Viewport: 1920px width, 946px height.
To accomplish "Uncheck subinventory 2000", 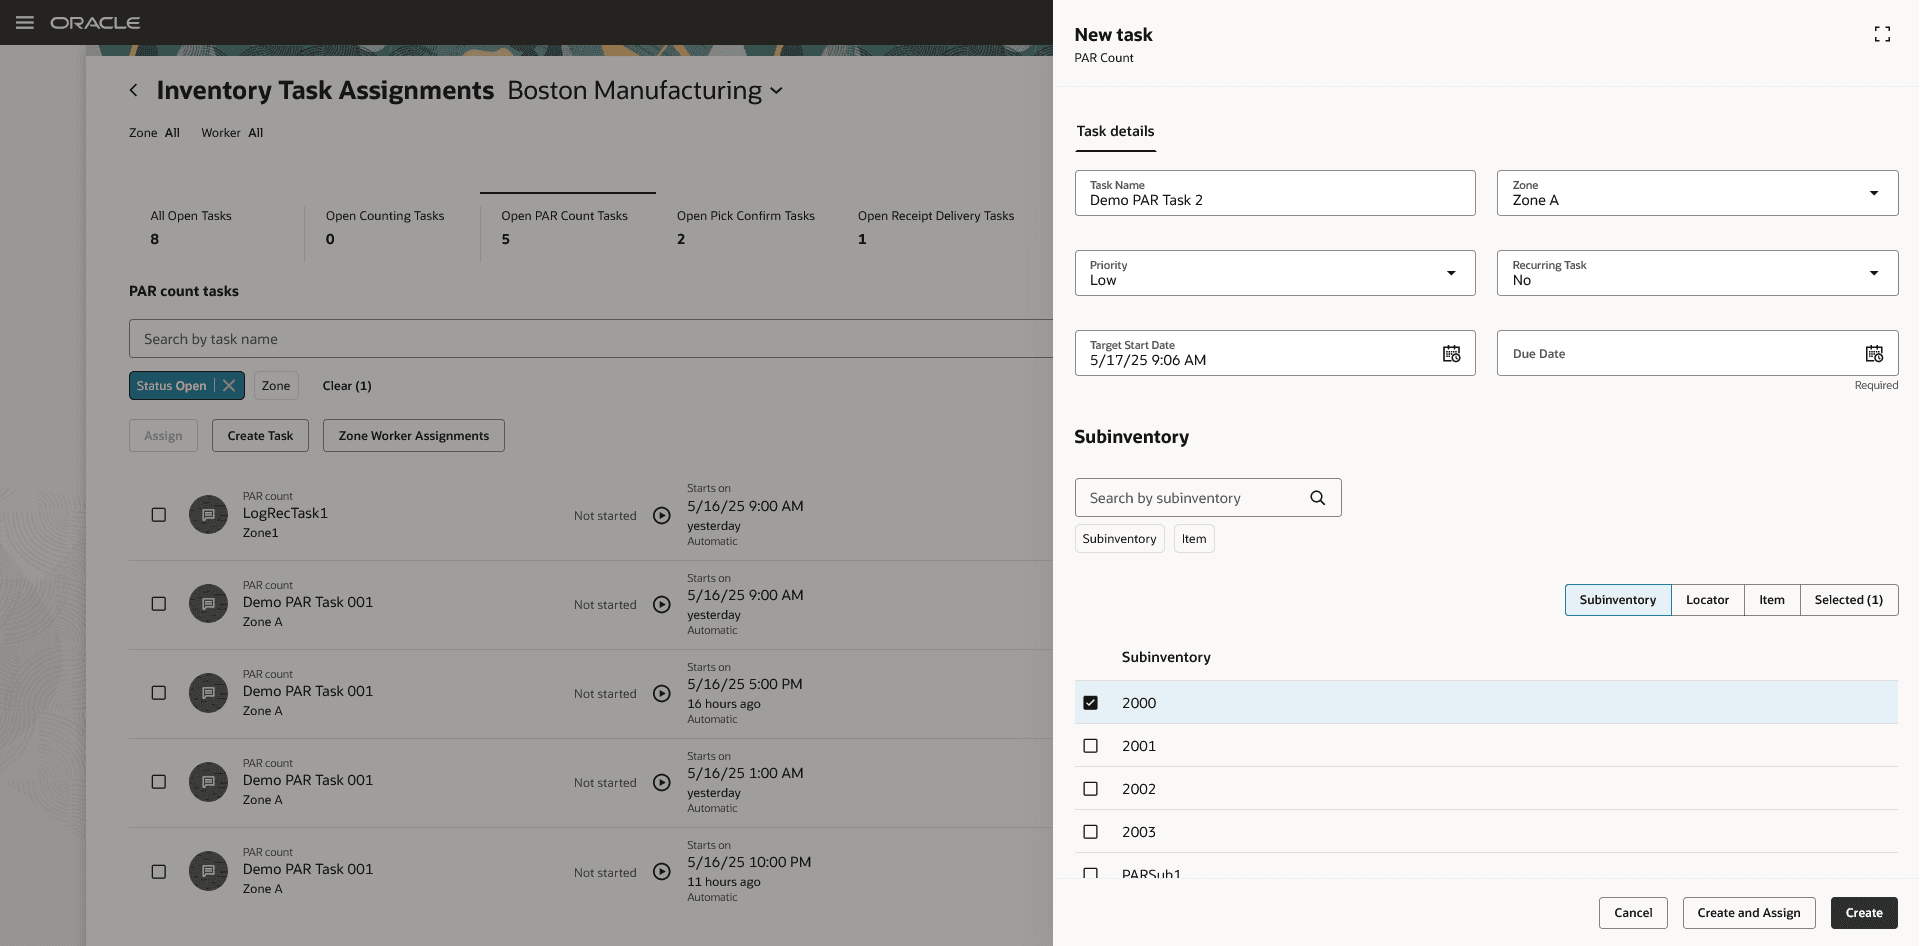I will 1090,702.
